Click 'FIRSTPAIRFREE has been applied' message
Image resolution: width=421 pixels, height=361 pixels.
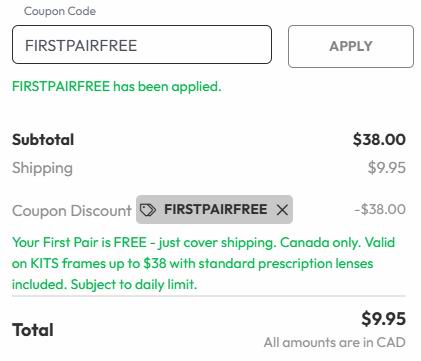click(117, 87)
